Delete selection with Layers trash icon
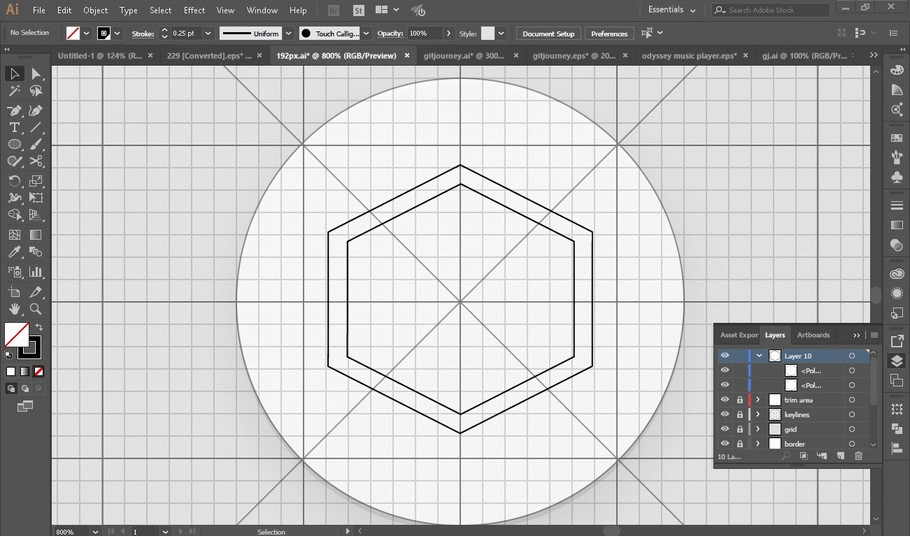The image size is (910, 537). pos(858,456)
